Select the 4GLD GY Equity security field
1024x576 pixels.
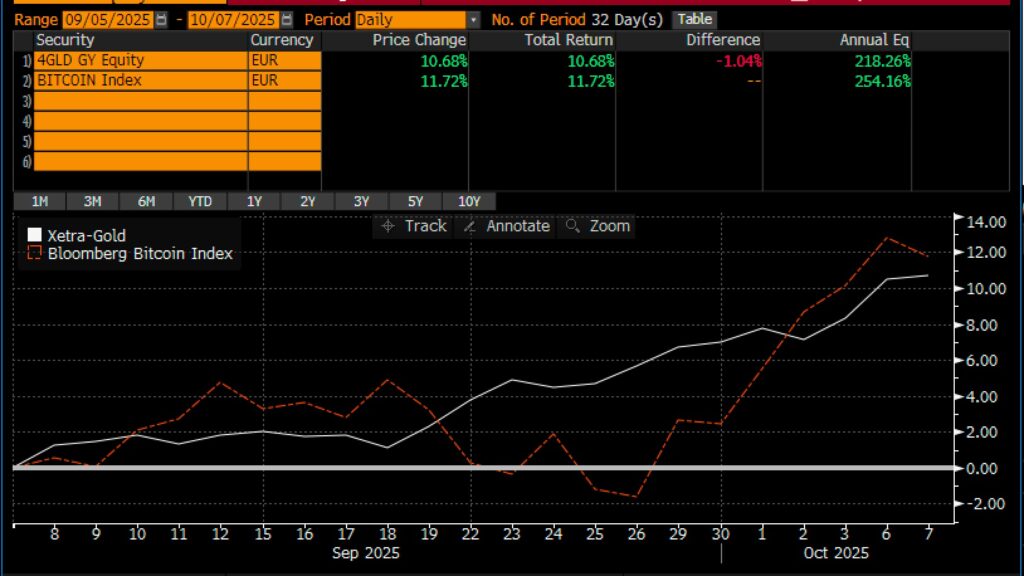(x=140, y=61)
